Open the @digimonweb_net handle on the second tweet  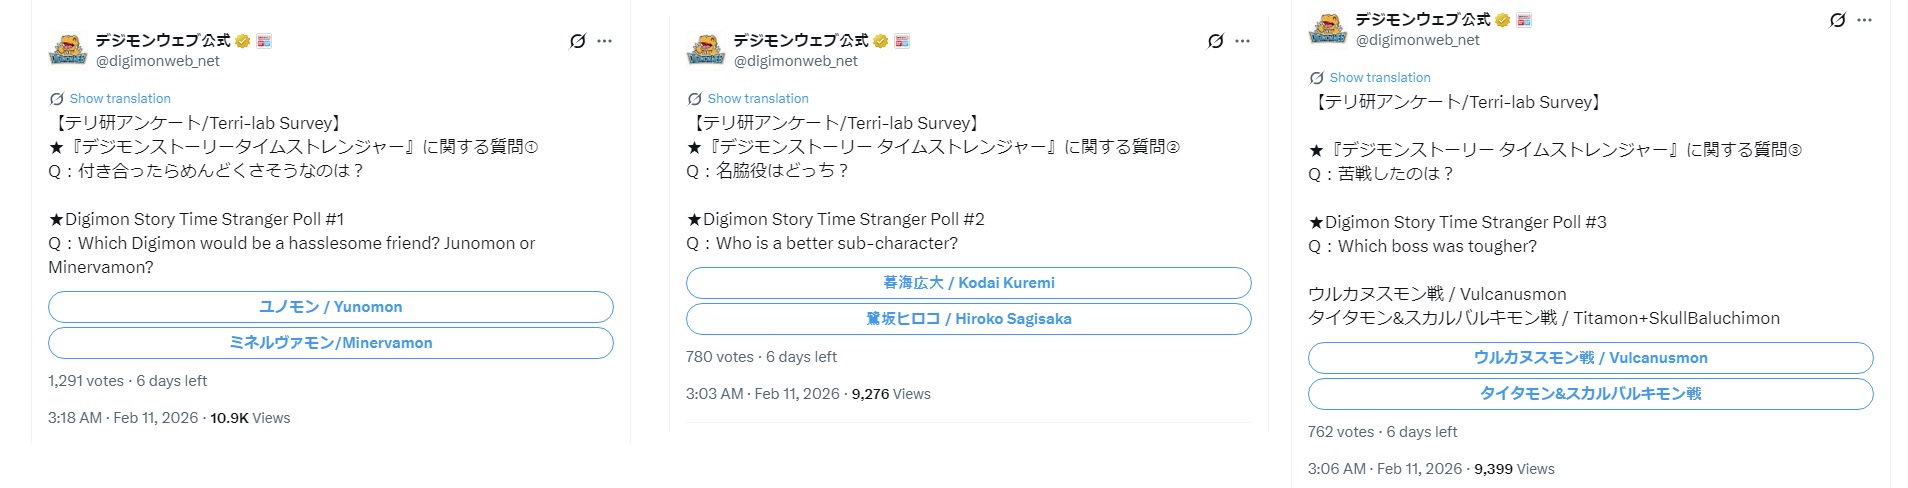(x=796, y=61)
